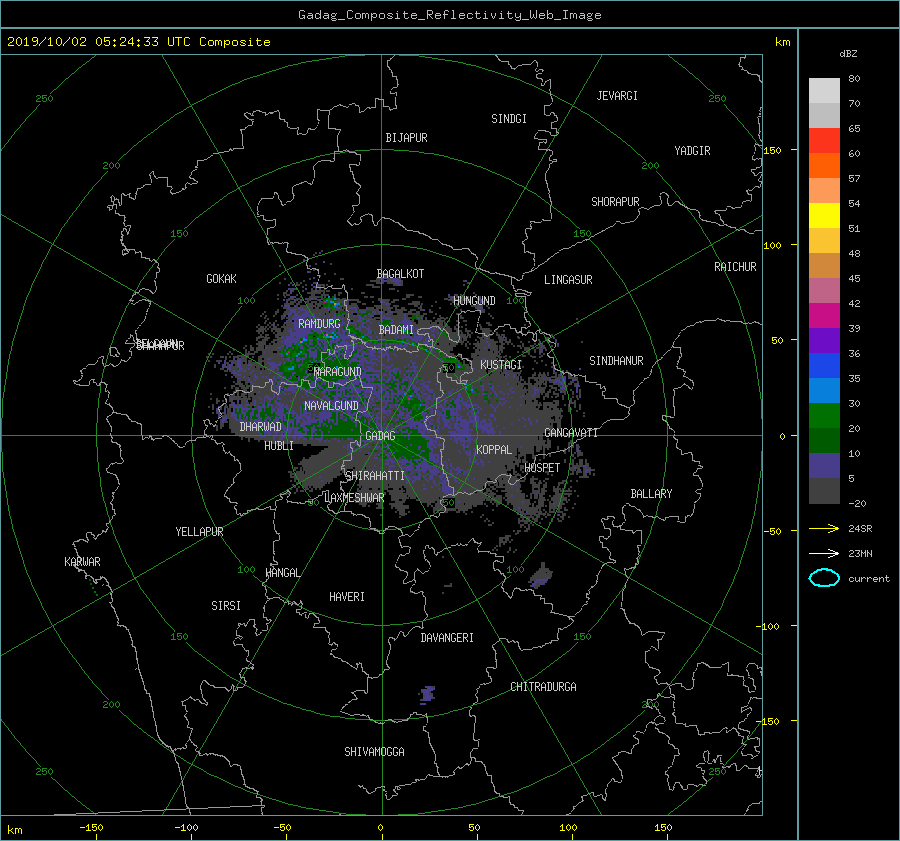Click the DHARWAD city label
This screenshot has height=841, width=900.
click(260, 427)
